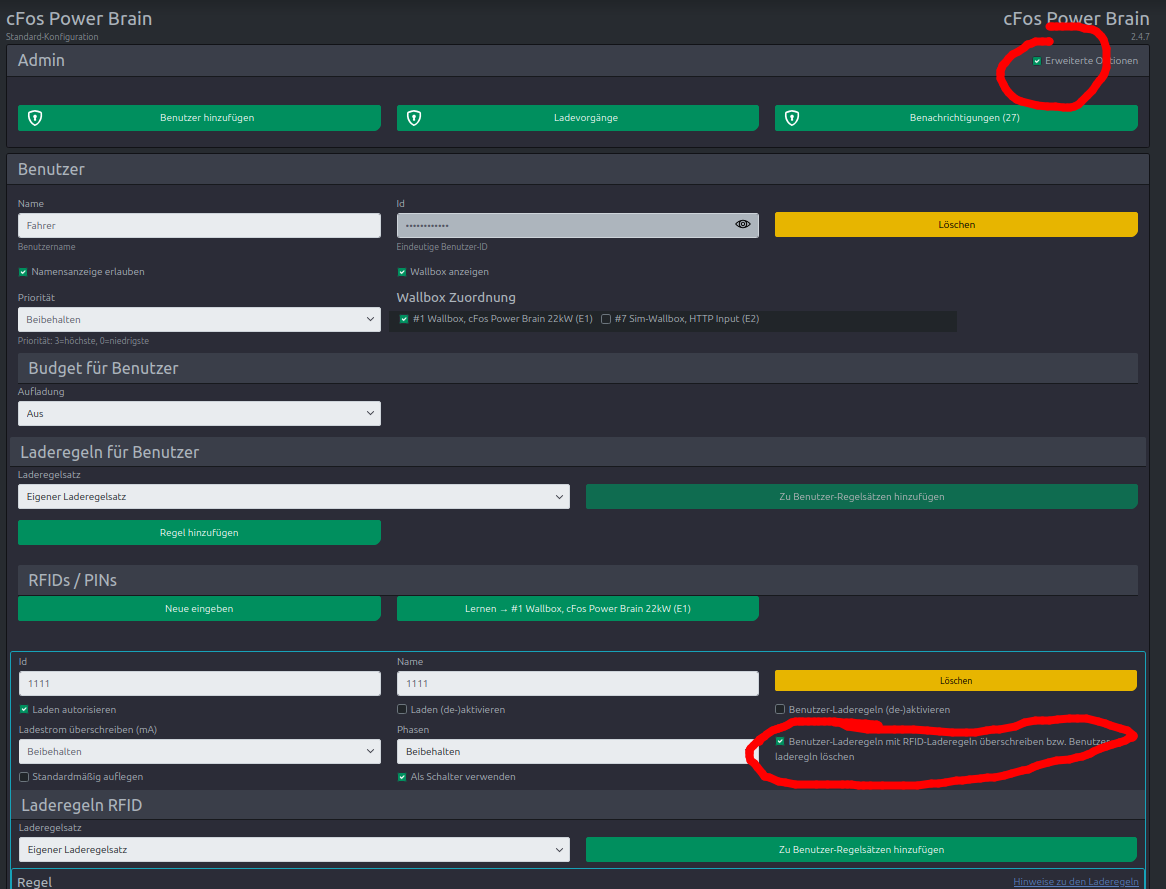The image size is (1166, 889).
Task: Click the Standard-Konfiguration subtitle
Action: pos(52,37)
